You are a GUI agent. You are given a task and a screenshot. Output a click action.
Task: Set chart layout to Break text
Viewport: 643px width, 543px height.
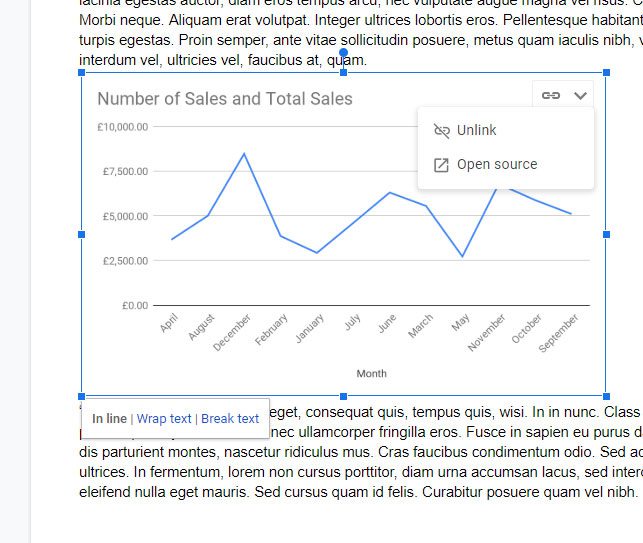click(230, 419)
